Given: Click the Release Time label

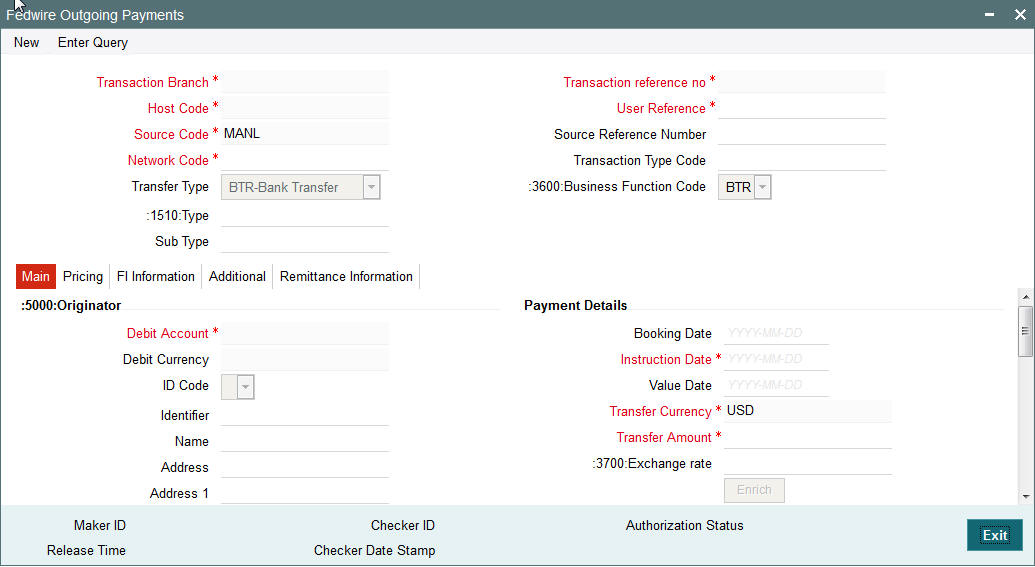Looking at the screenshot, I should (86, 550).
